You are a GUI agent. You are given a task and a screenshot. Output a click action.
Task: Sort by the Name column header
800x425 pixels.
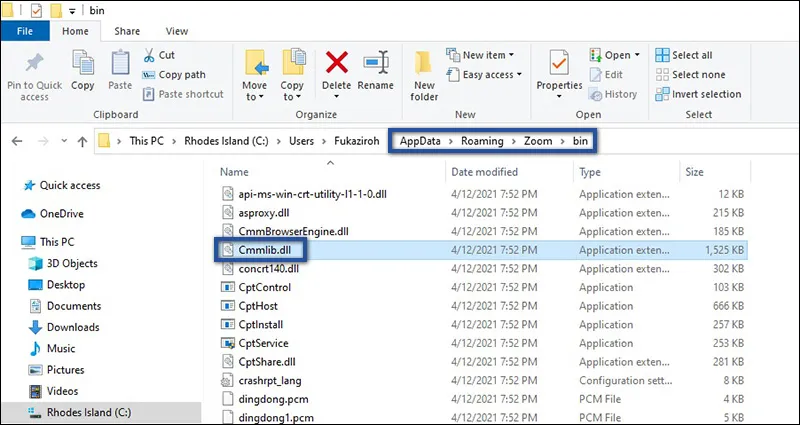pyautogui.click(x=234, y=172)
